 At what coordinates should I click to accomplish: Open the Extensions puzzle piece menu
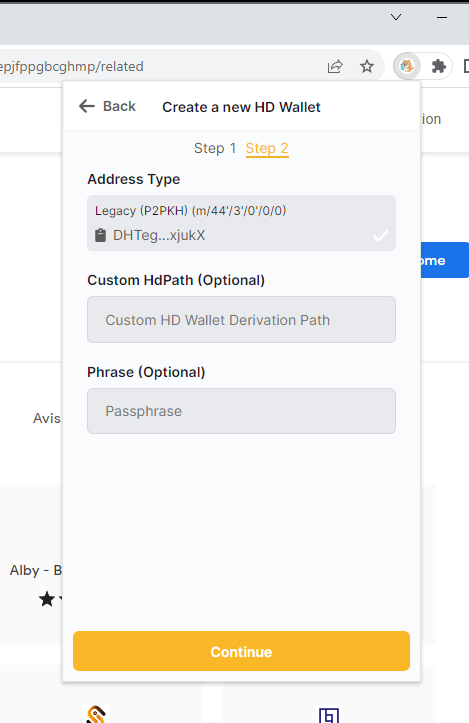[x=439, y=66]
